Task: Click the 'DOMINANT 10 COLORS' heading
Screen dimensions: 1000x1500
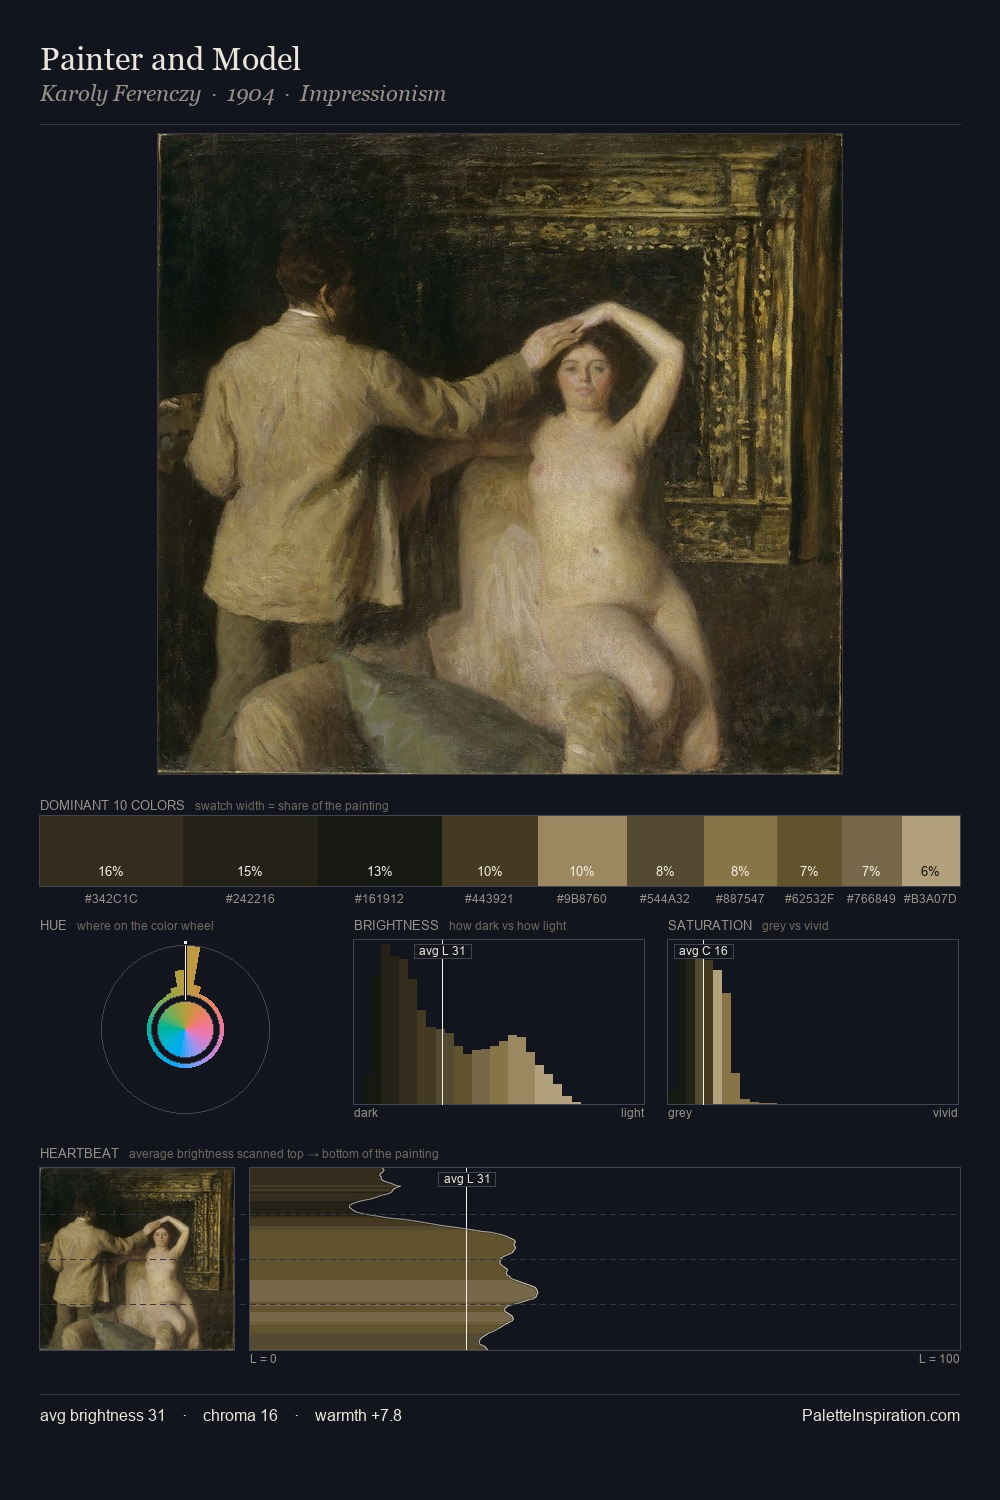Action: 112,805
